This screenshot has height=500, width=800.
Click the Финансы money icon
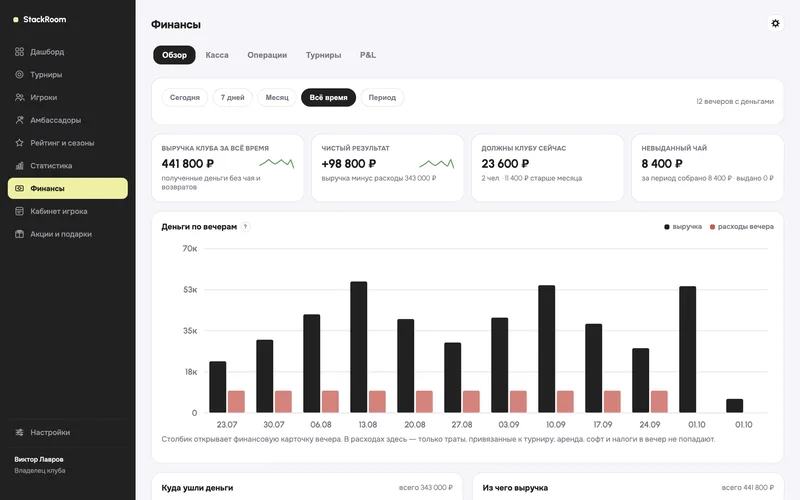point(19,188)
